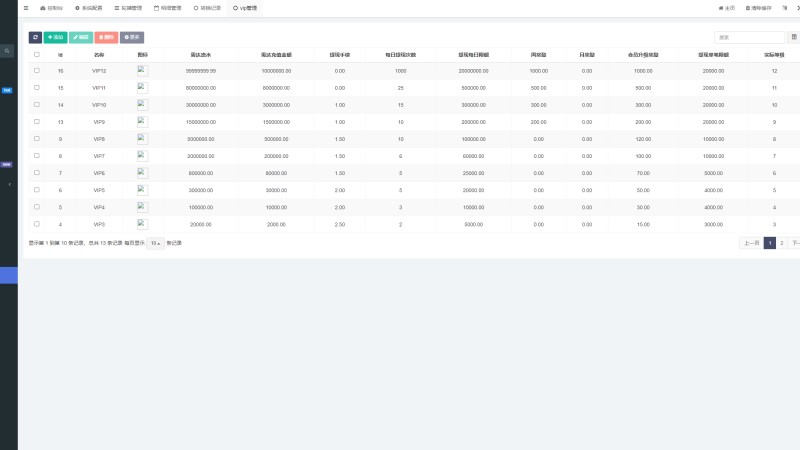
Task: Click the red delete (删除) button
Action: pyautogui.click(x=106, y=37)
